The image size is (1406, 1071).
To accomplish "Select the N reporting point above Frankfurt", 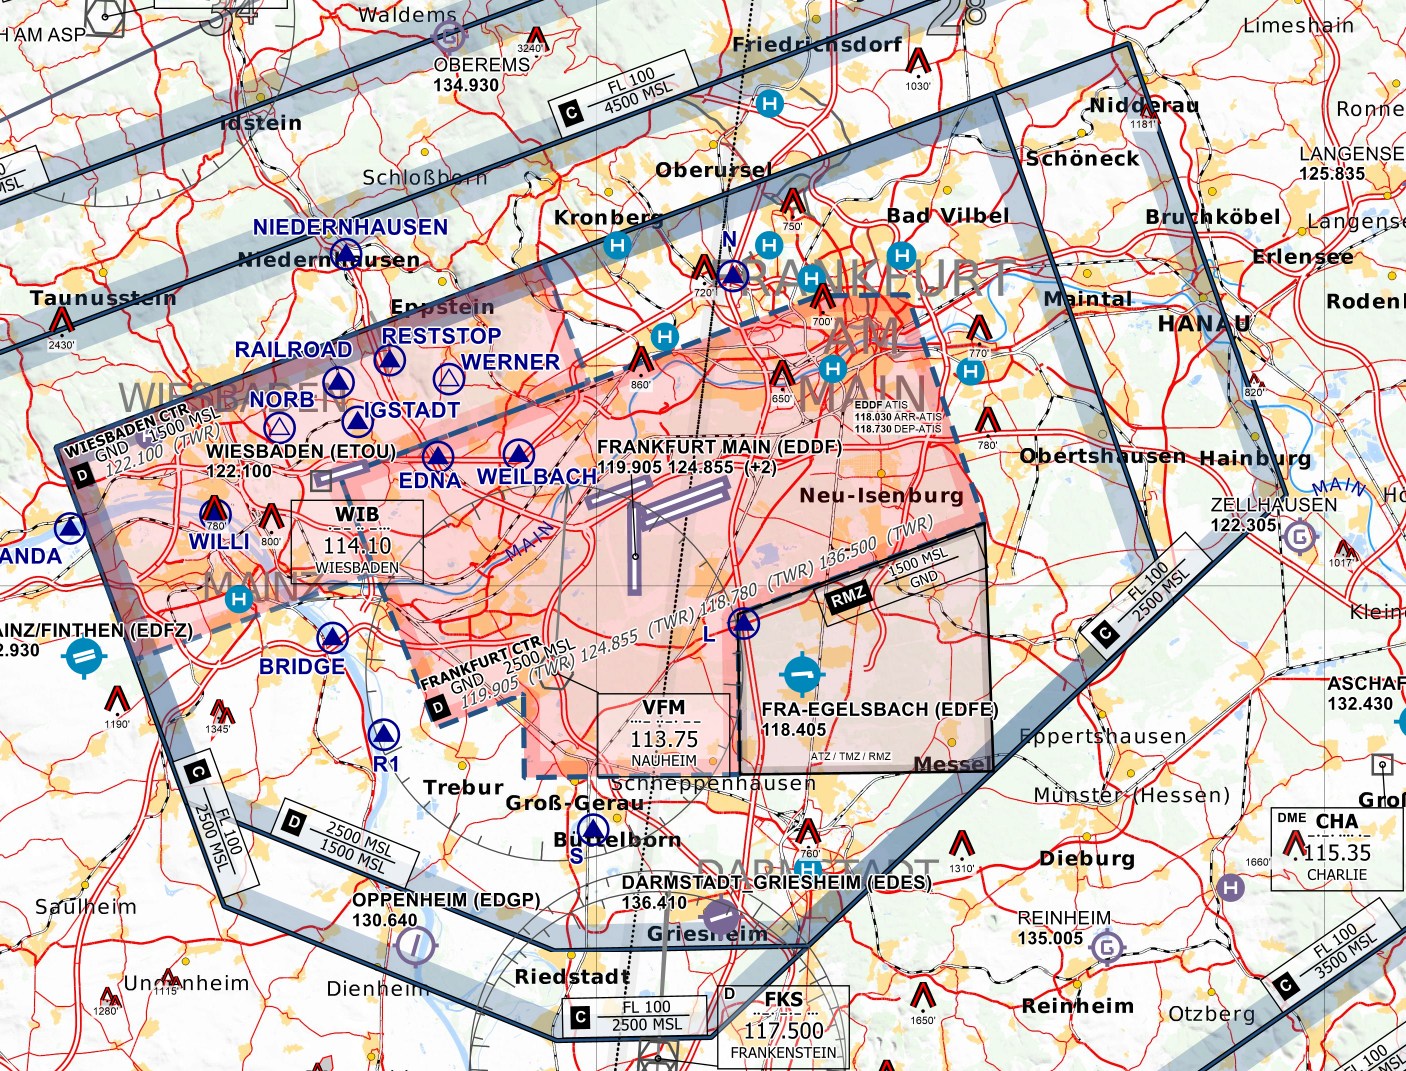I will [733, 275].
